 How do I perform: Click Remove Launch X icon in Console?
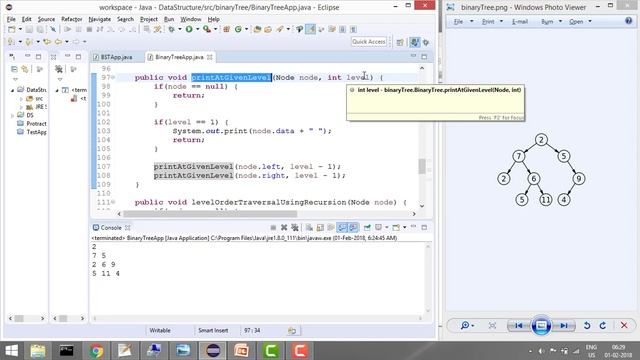(x=284, y=227)
